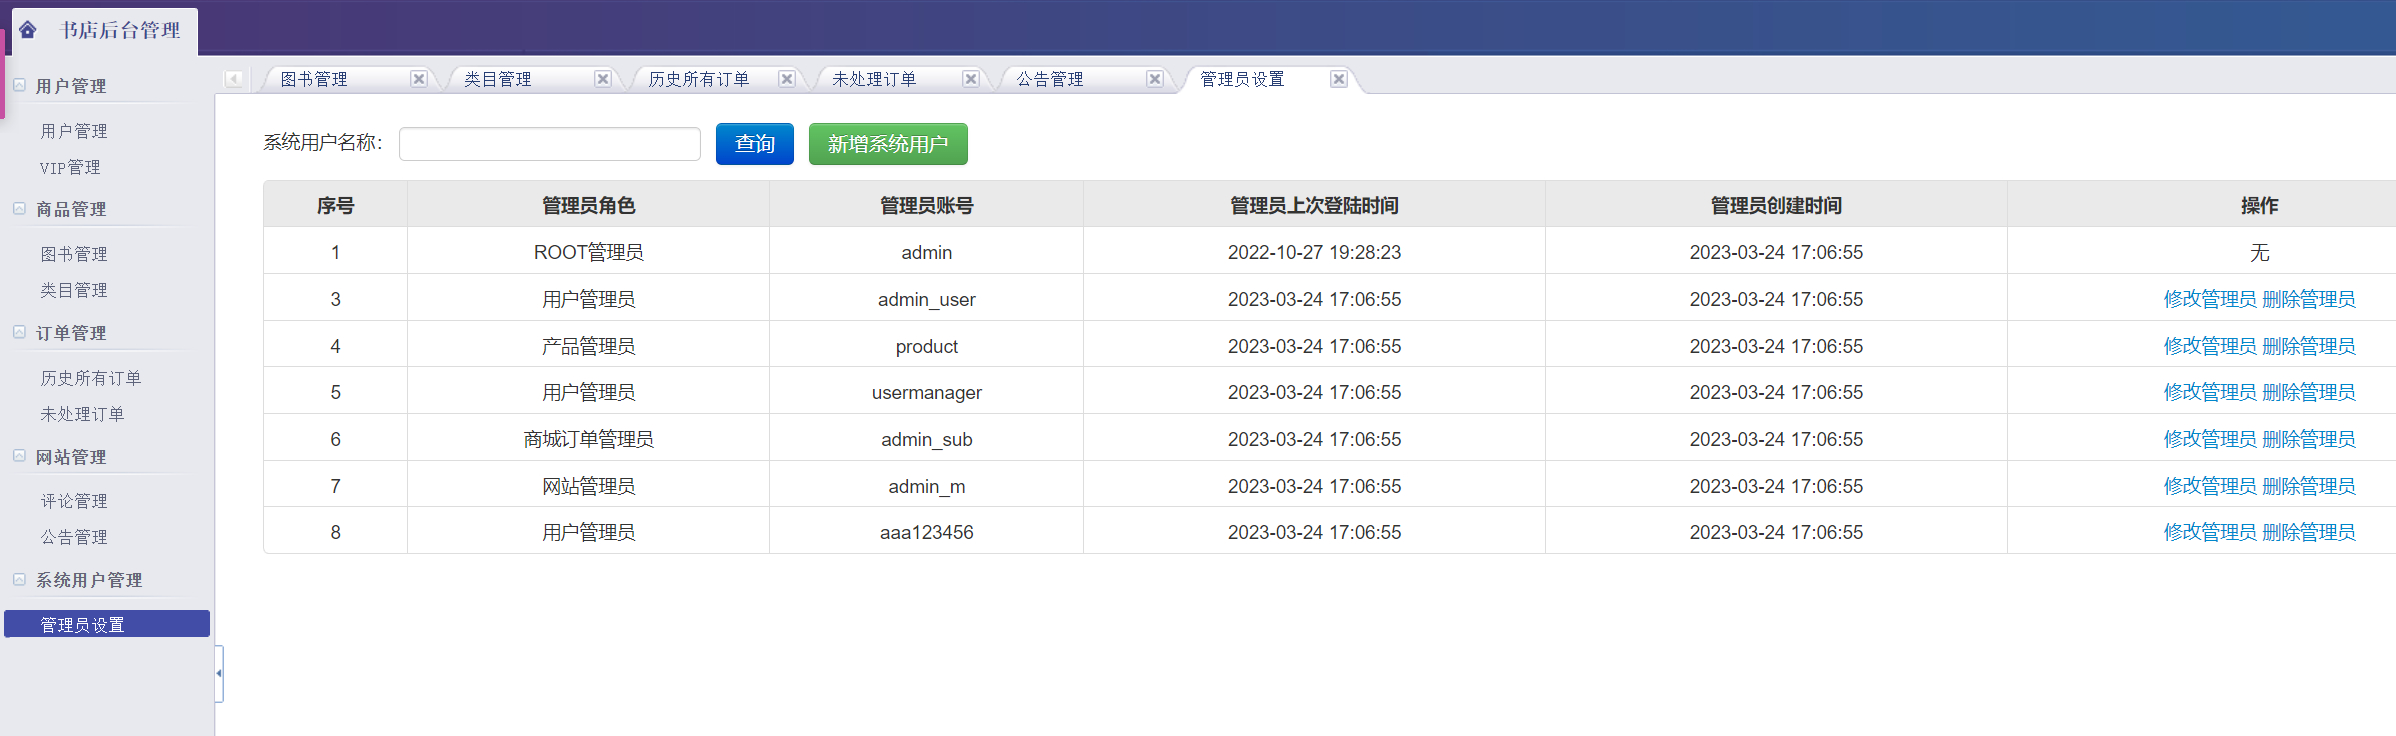Click the ROOT管理员 role cell
Screen dimensions: 2396x736
(x=588, y=252)
